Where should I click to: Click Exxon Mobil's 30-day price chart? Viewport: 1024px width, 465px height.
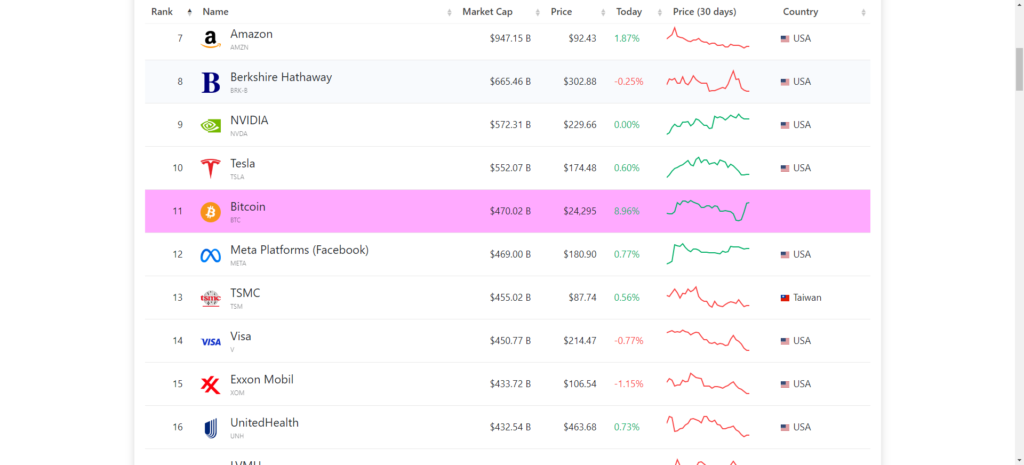(708, 383)
